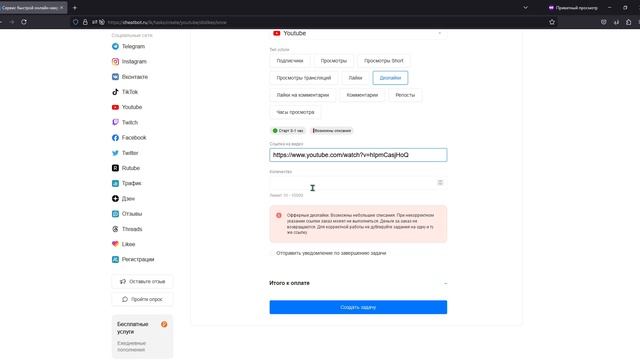640x360 pixels.
Task: Expand the Youtube social network dropdown
Action: (x=358, y=33)
